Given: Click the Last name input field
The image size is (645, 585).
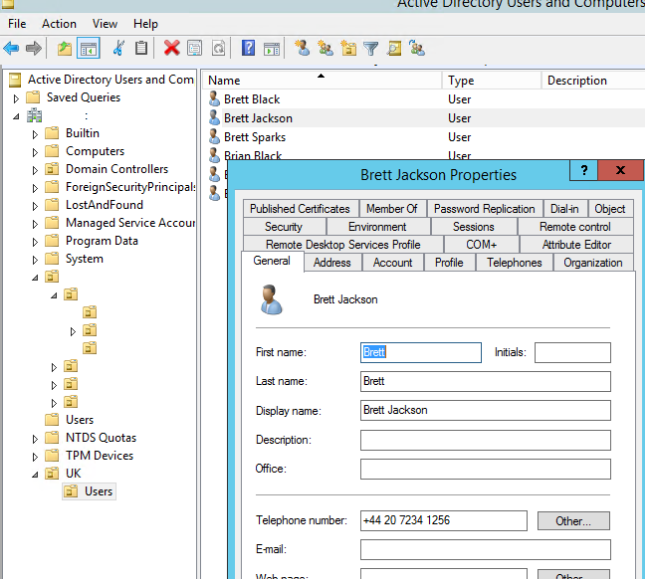Looking at the screenshot, I should coord(485,381).
